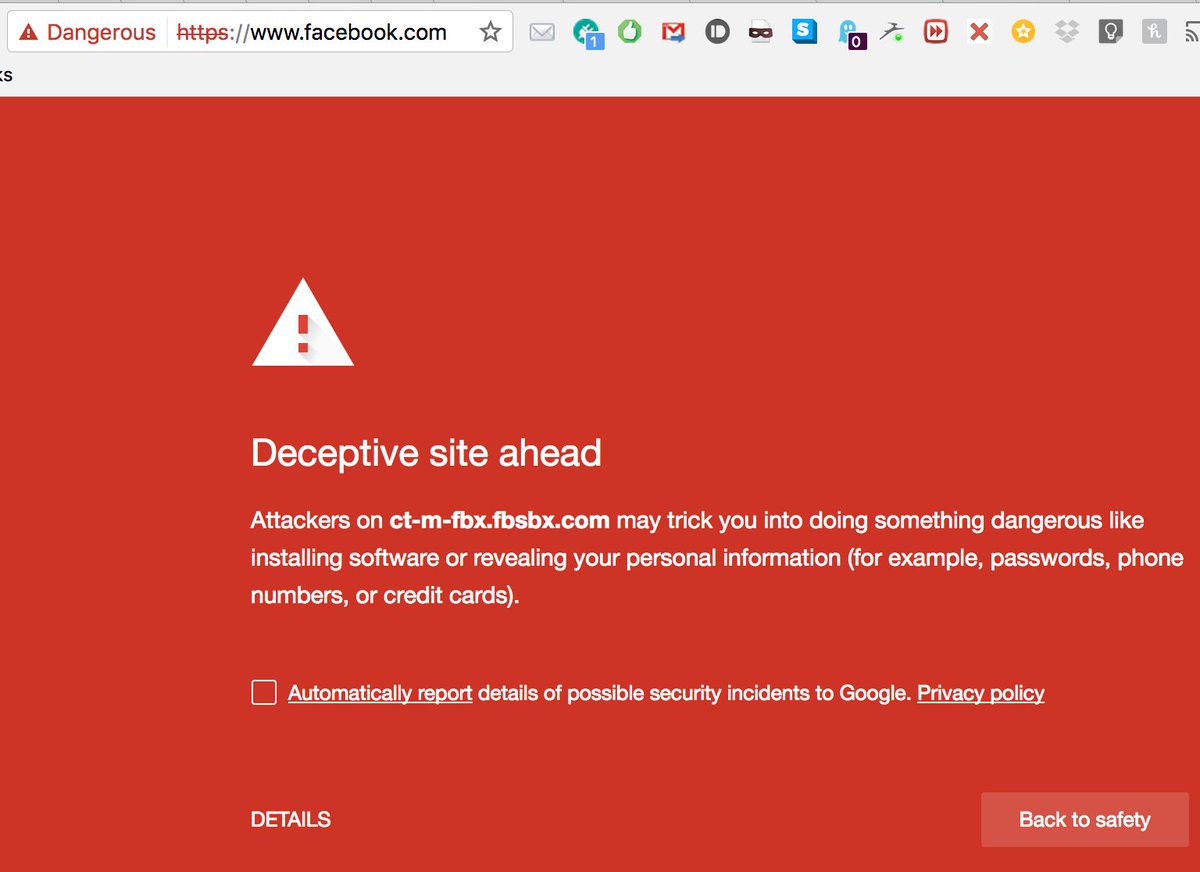Click the Dangerous warning triangle in address bar
Image resolution: width=1200 pixels, height=872 pixels.
tap(28, 33)
